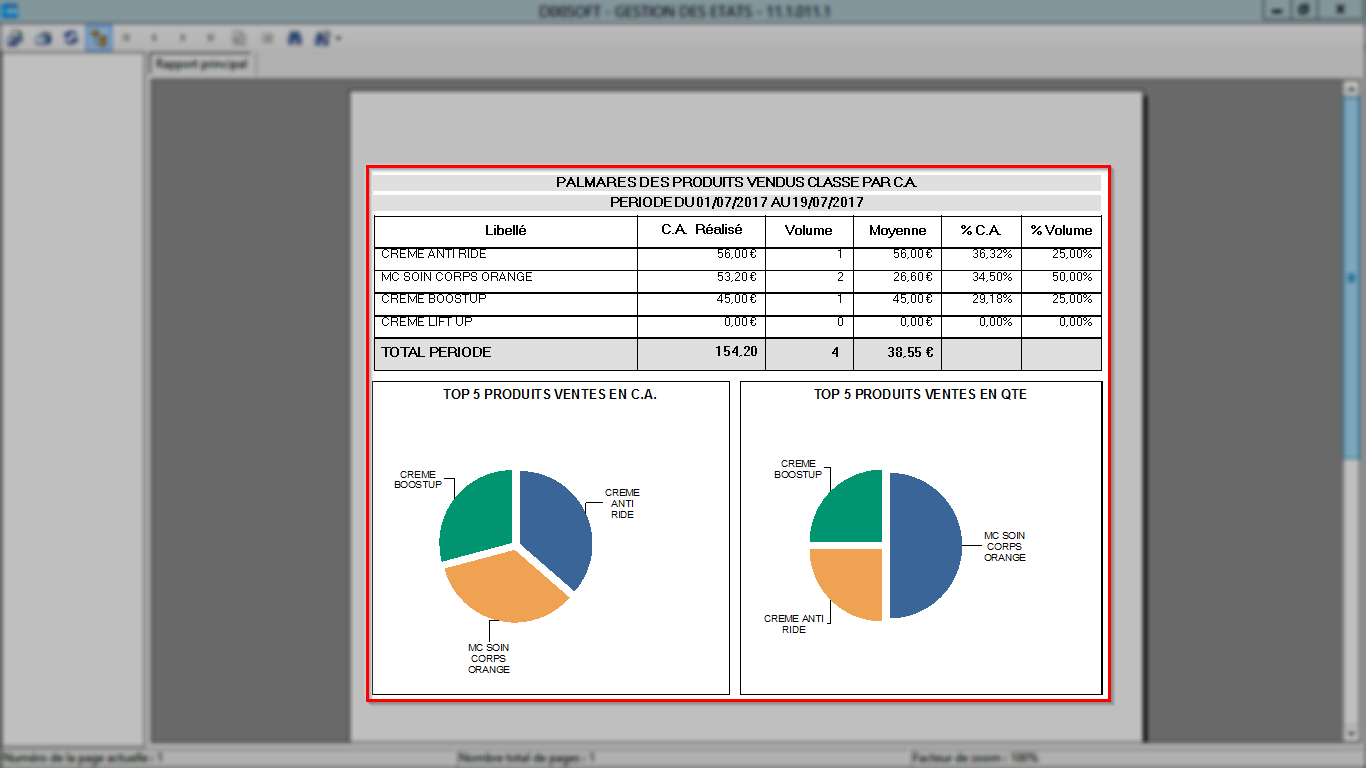Select the blue MC SOIN CORPS ORANGE slice in QTE chart
The height and width of the screenshot is (768, 1366).
coord(923,545)
